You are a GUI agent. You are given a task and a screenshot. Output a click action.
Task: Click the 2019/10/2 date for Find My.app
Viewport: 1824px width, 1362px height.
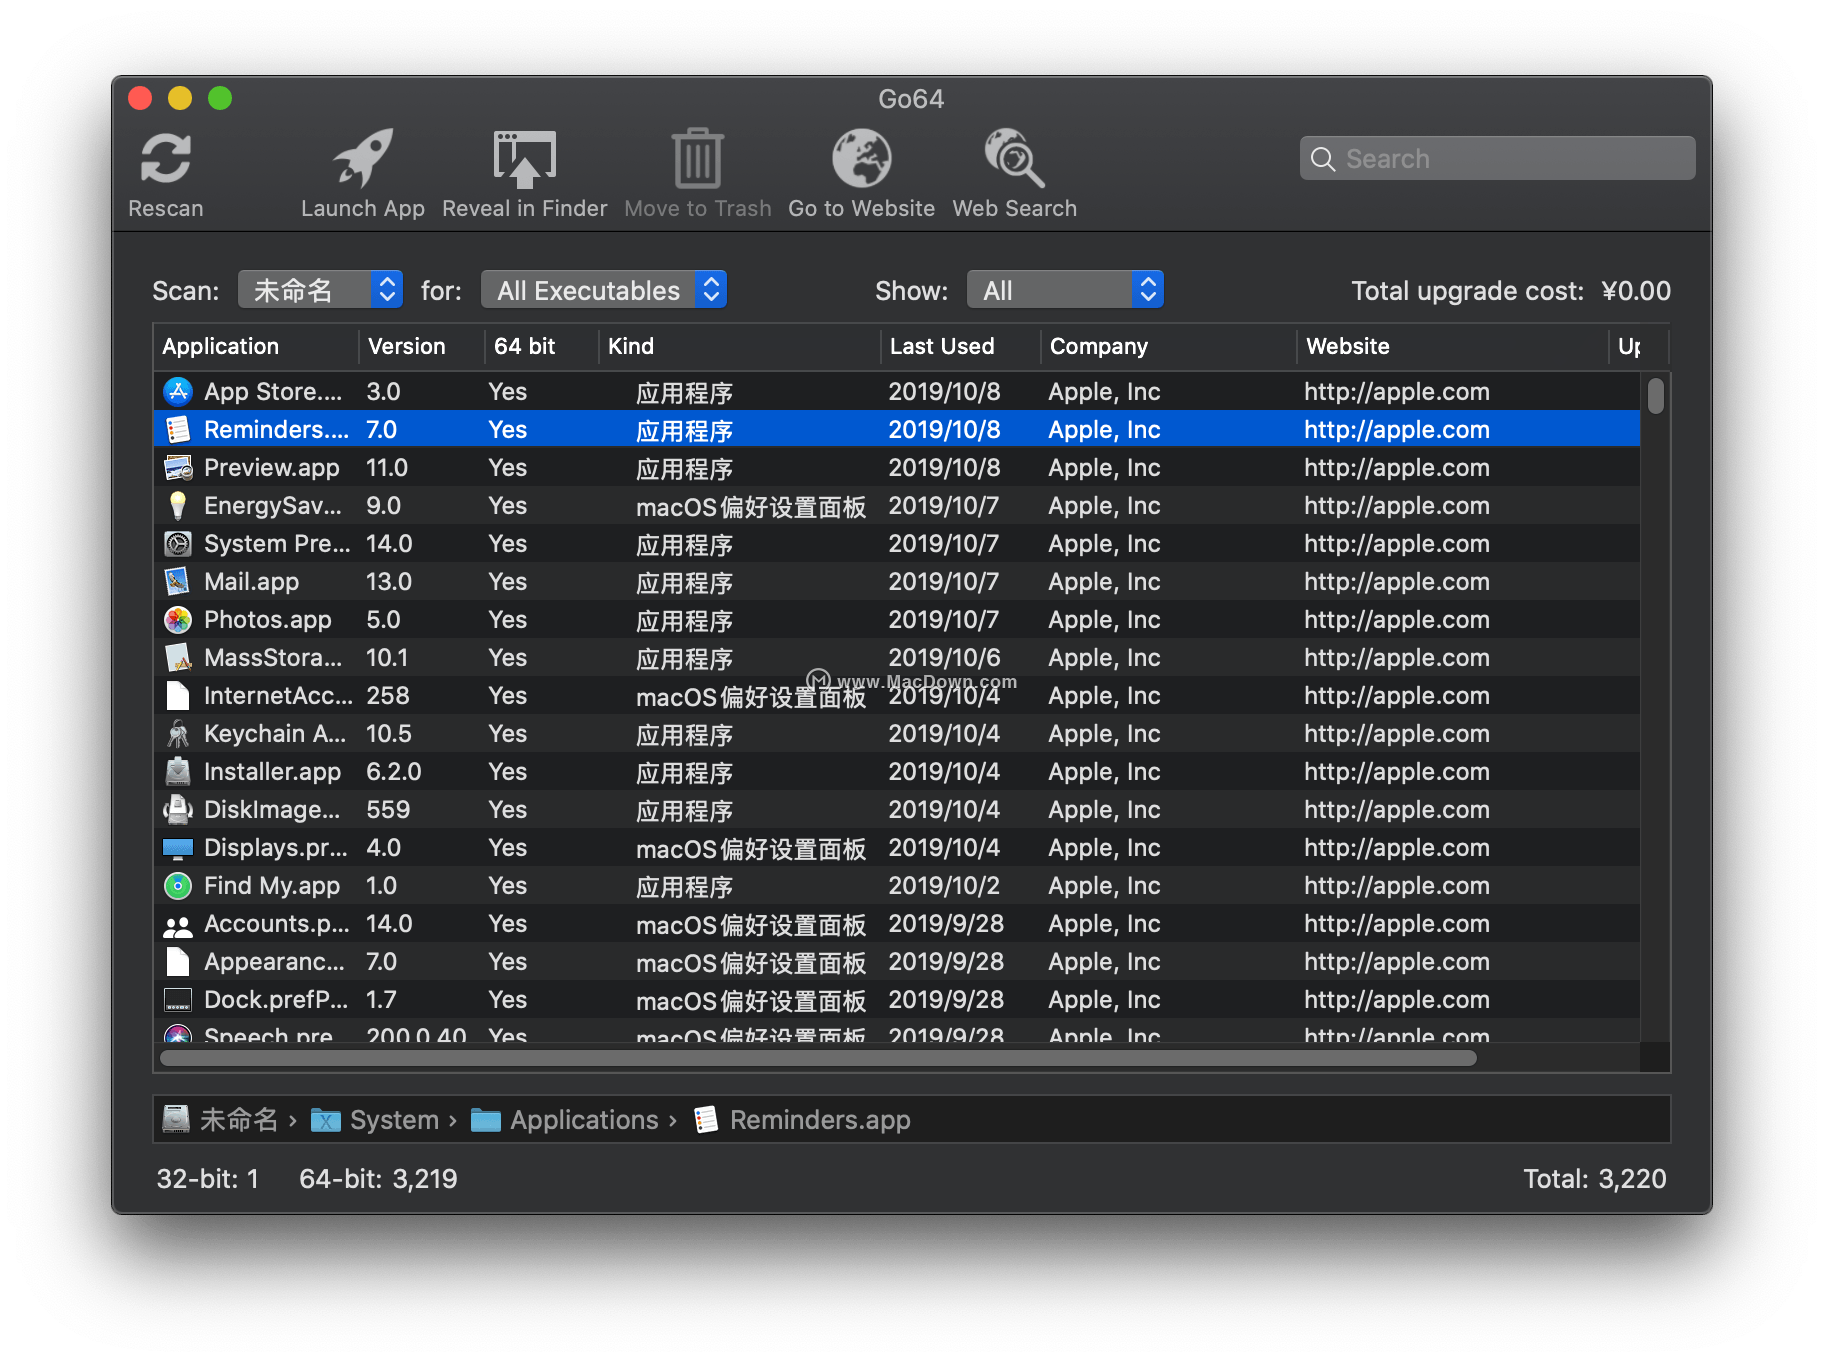(944, 885)
